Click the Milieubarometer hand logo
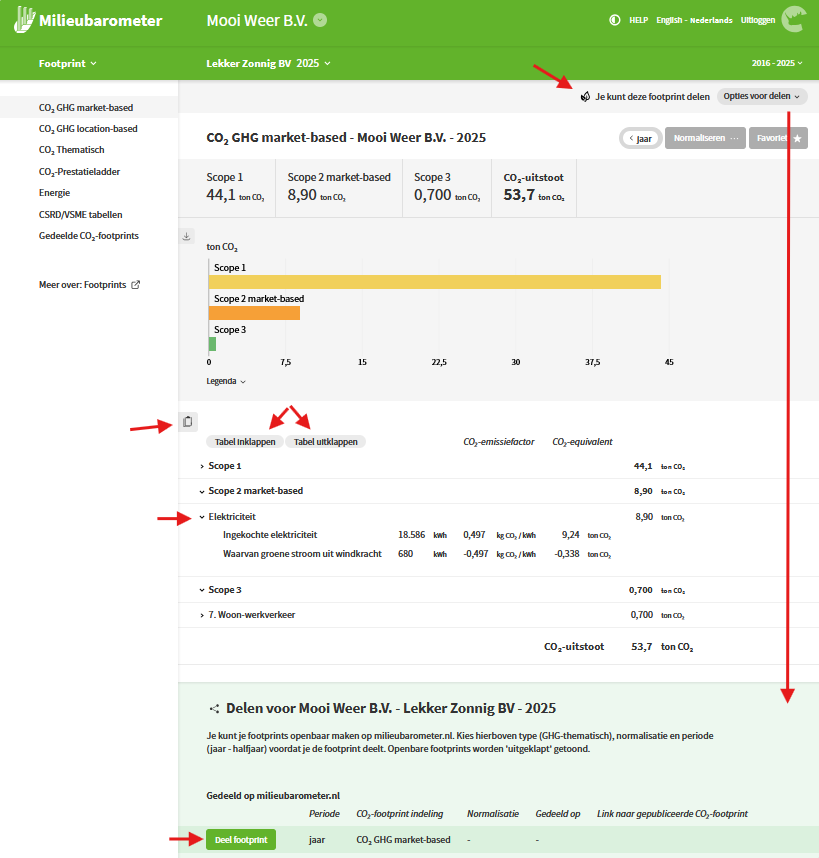Image resolution: width=819 pixels, height=858 pixels. [24, 20]
